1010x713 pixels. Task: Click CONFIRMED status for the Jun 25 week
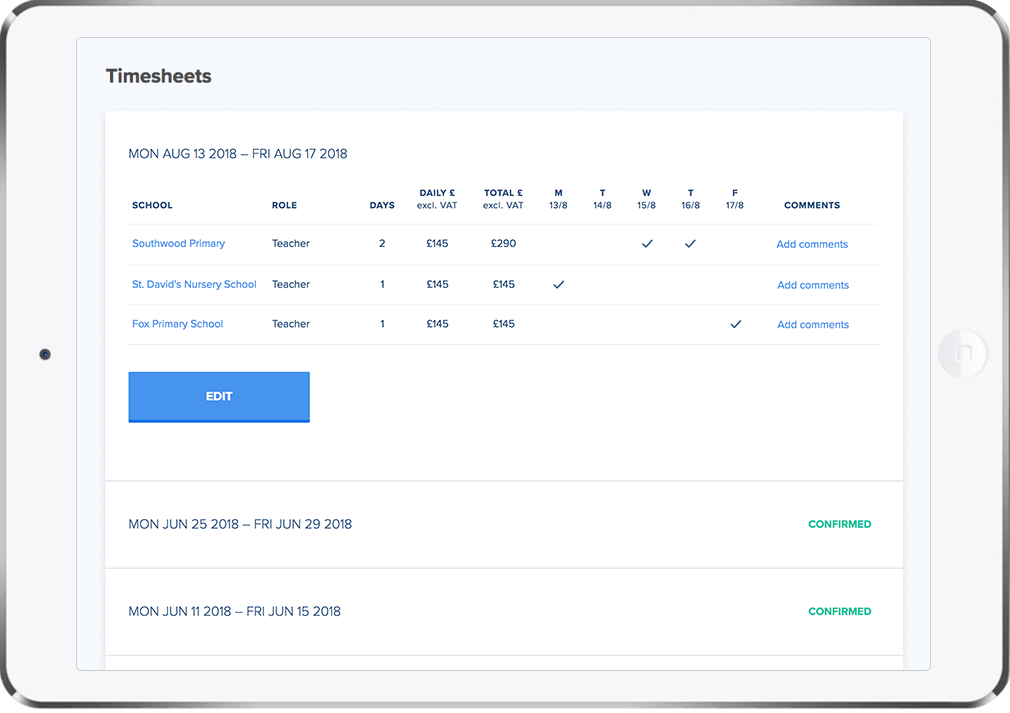coord(839,524)
